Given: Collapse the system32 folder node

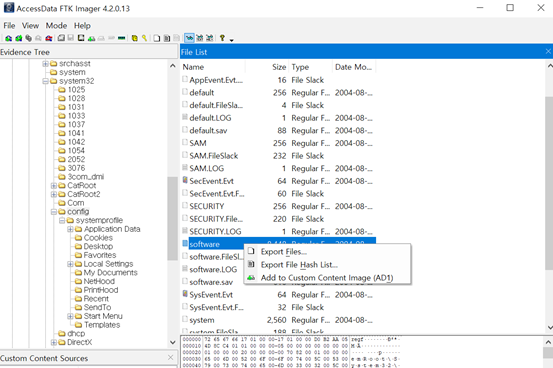Looking at the screenshot, I should [x=45, y=81].
